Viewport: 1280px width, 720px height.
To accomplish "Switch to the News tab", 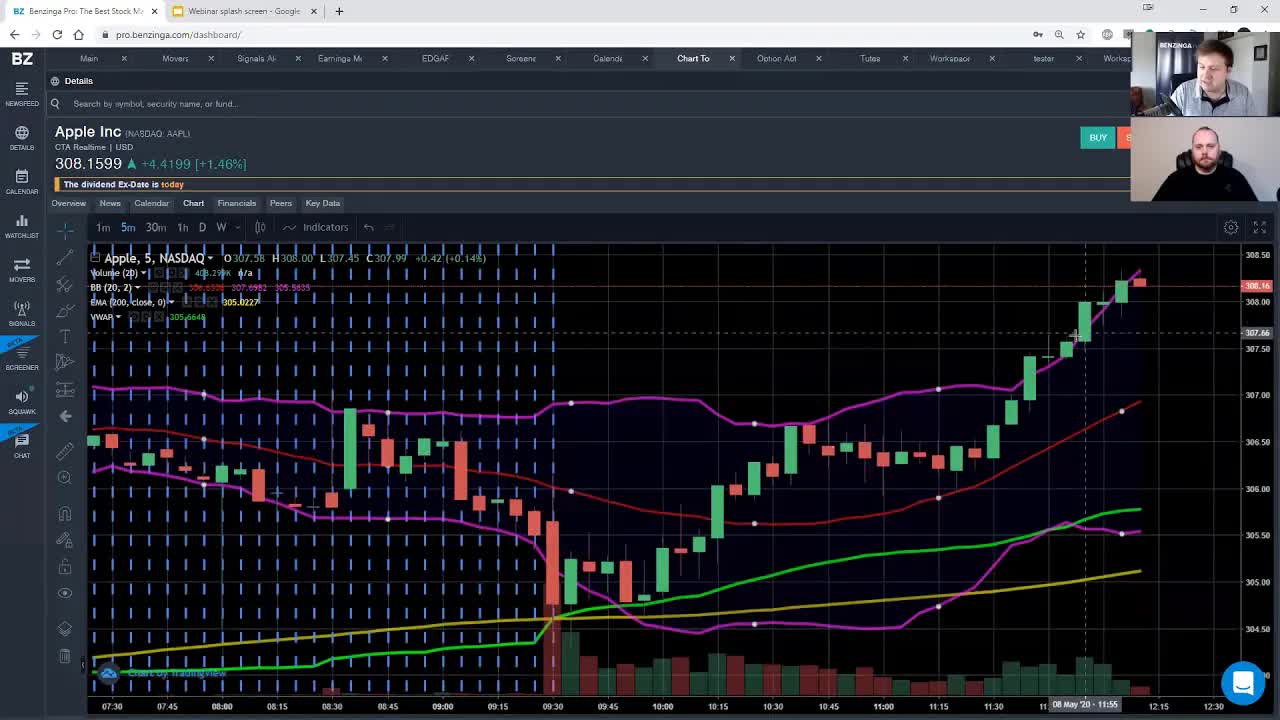I will 110,203.
